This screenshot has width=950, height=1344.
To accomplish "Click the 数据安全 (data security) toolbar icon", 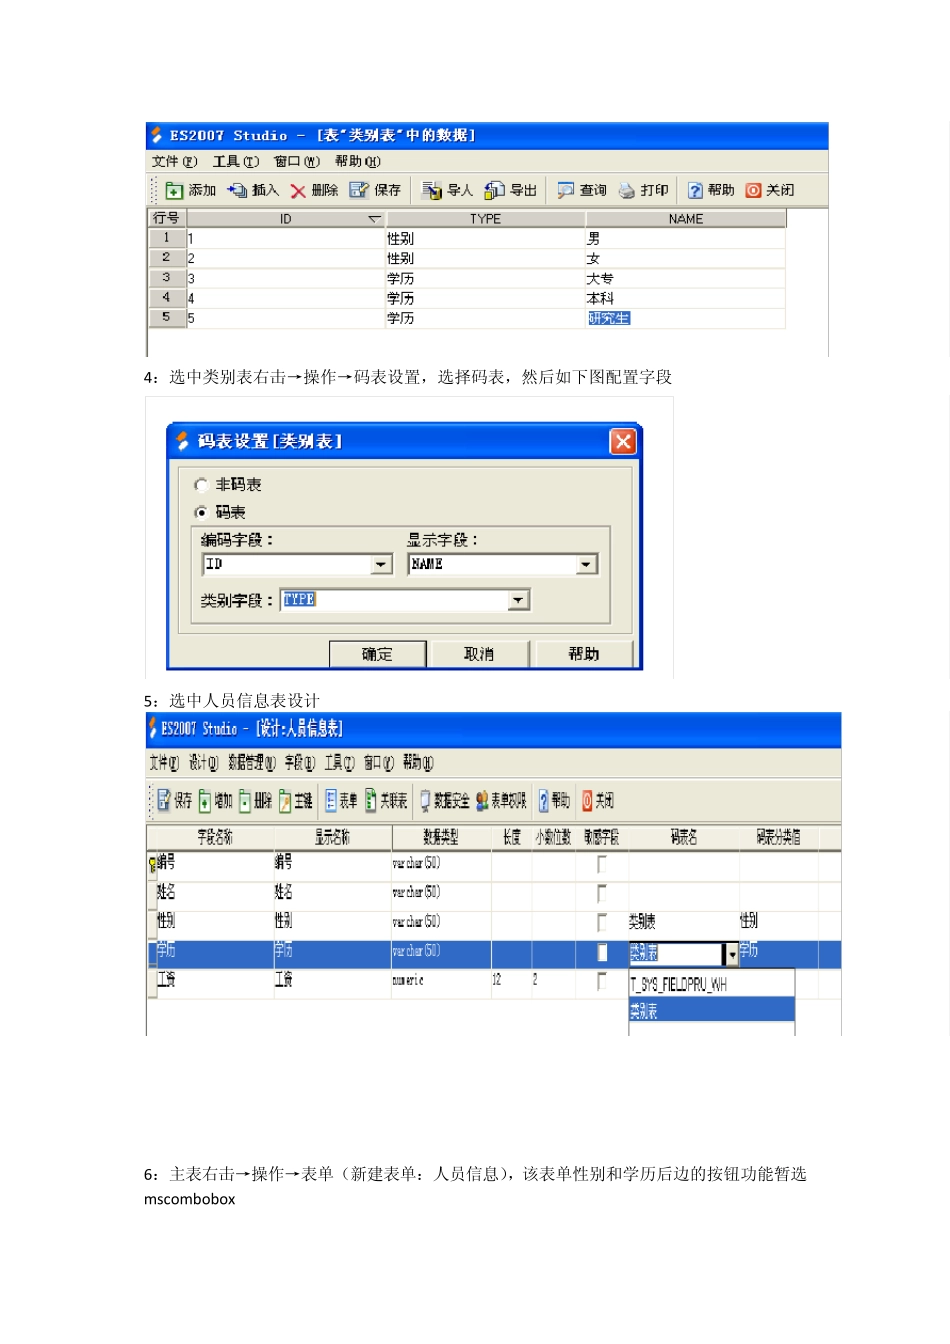I will pyautogui.click(x=425, y=800).
